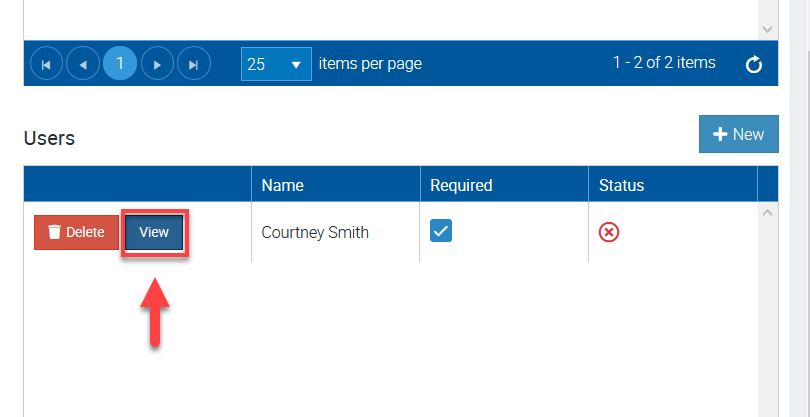Delete the Courtney Smith user row
This screenshot has width=810, height=417.
click(76, 232)
